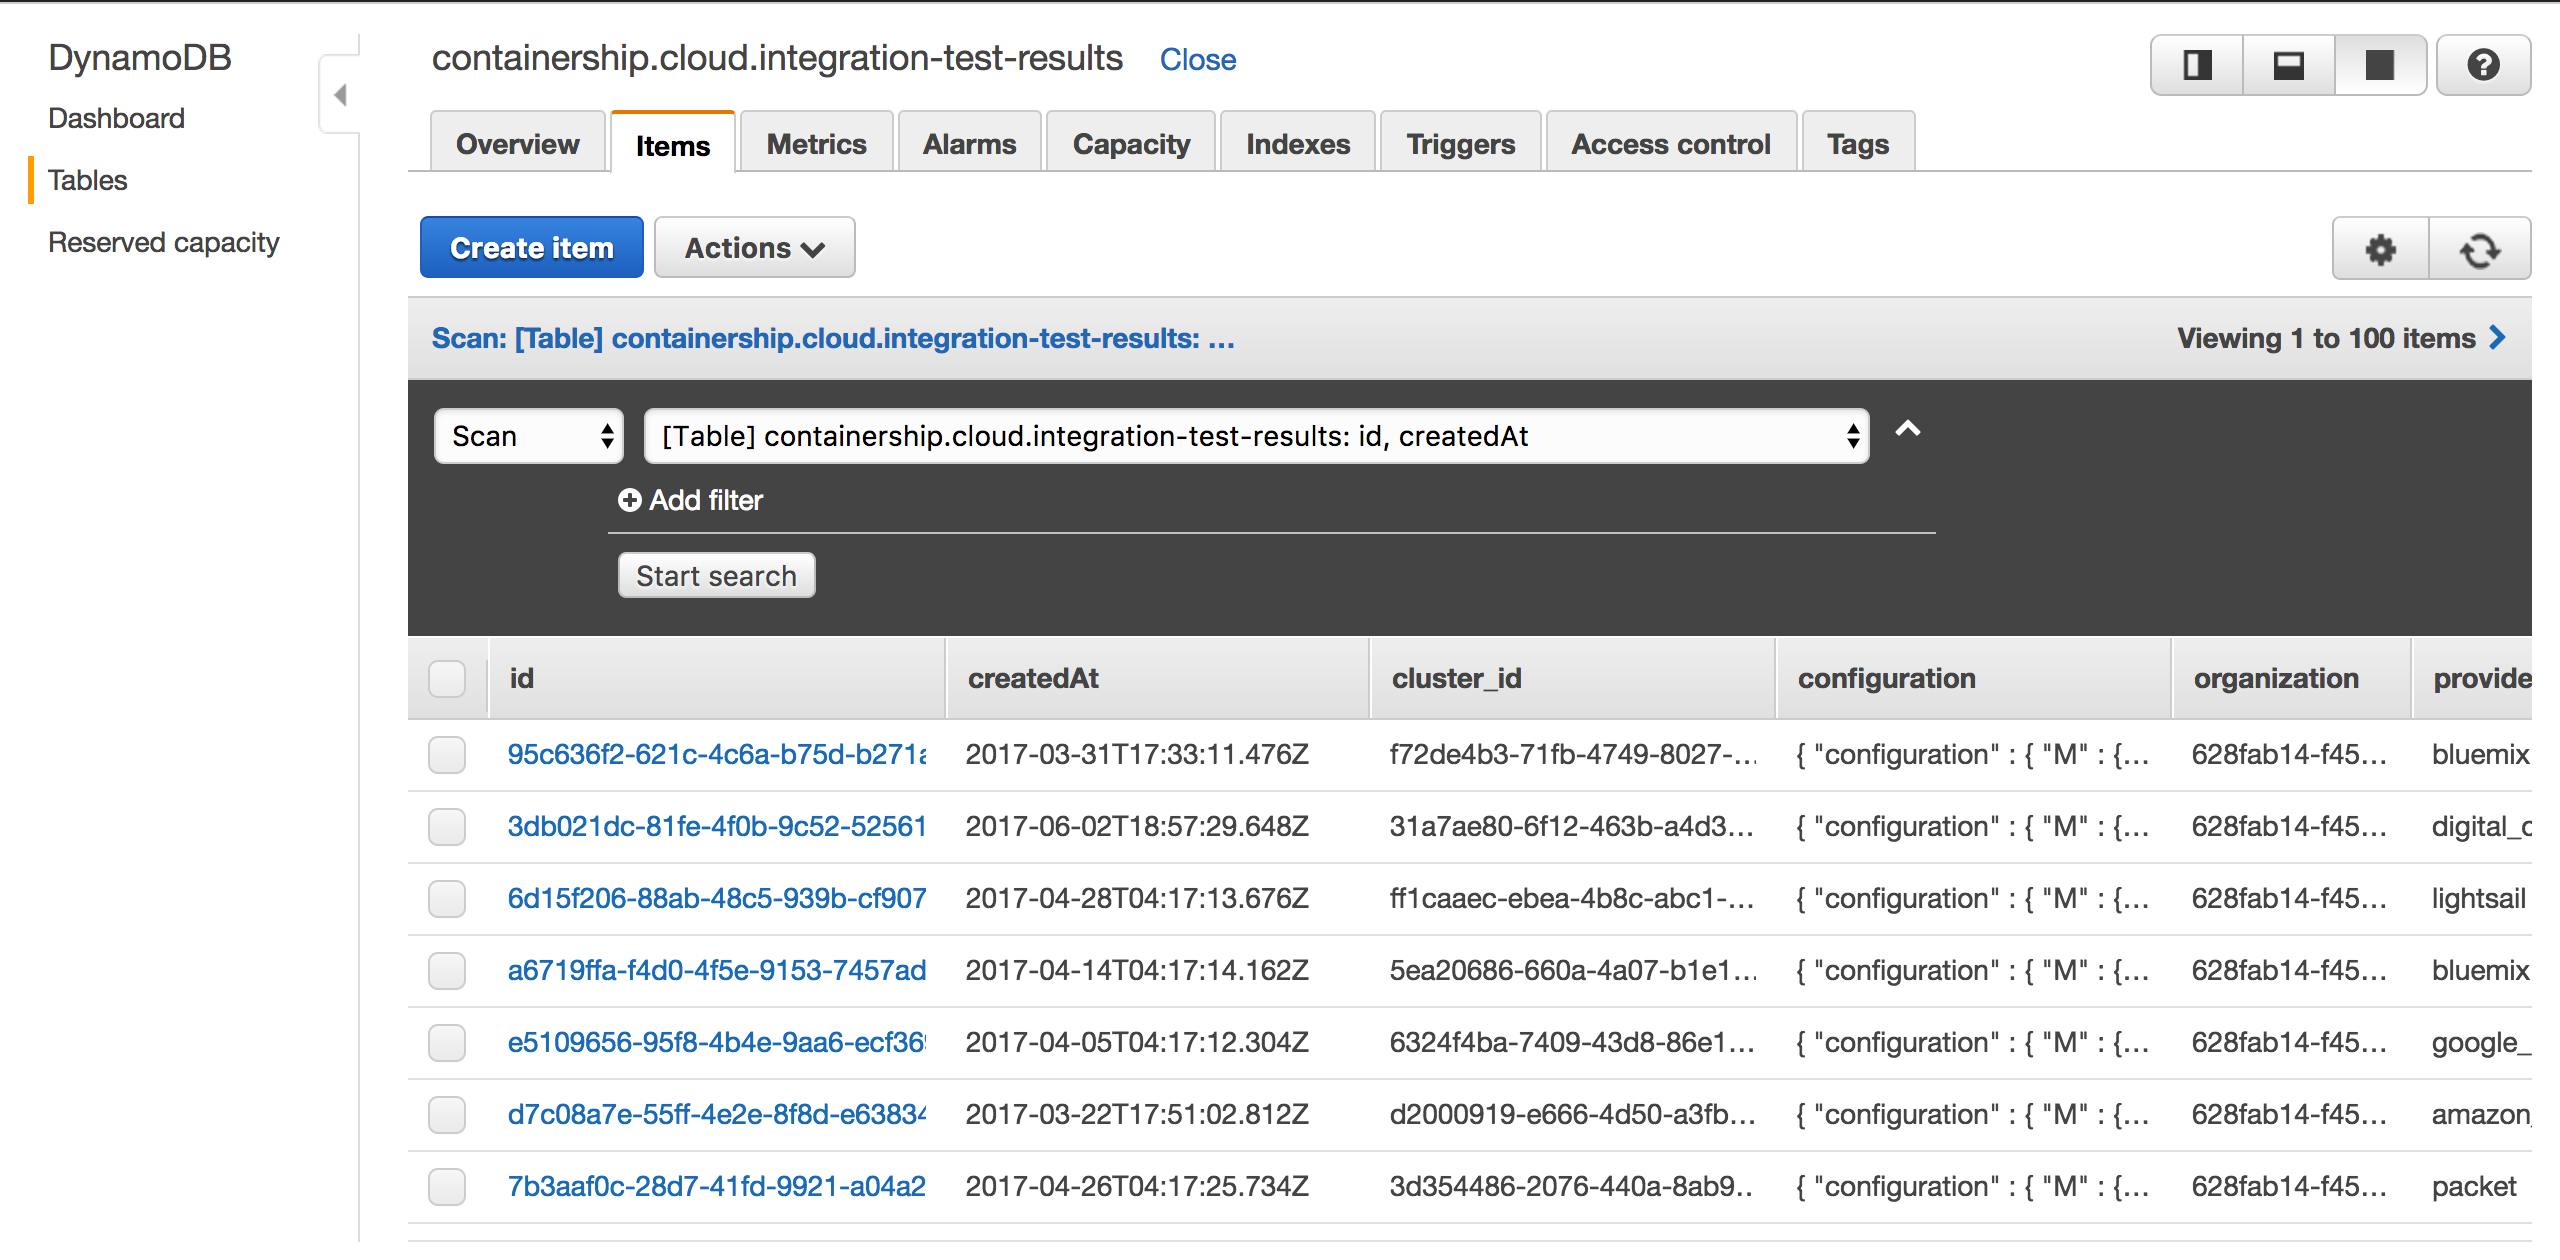Open the help question mark icon
This screenshot has height=1260, width=2560.
point(2483,66)
